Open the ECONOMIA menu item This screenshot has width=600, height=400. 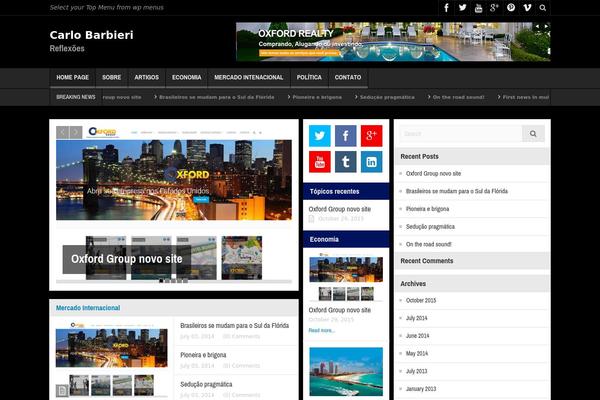coord(187,78)
